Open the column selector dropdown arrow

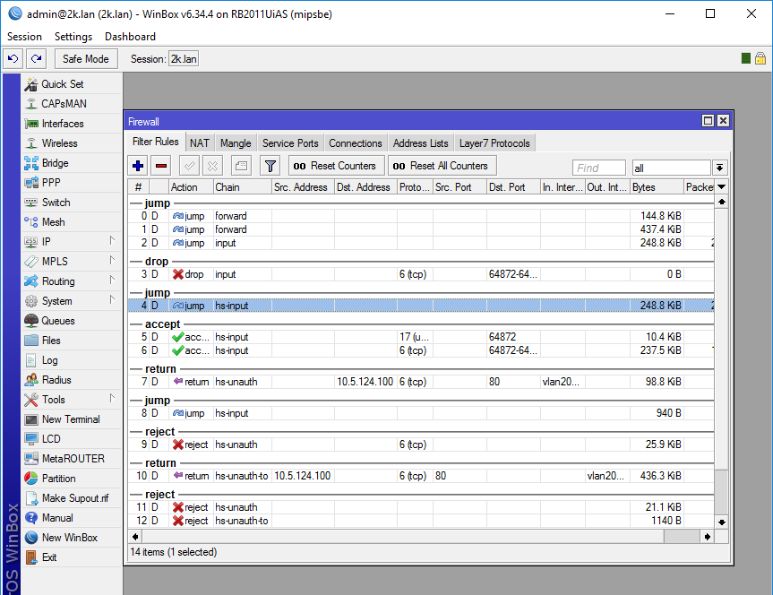(x=721, y=187)
